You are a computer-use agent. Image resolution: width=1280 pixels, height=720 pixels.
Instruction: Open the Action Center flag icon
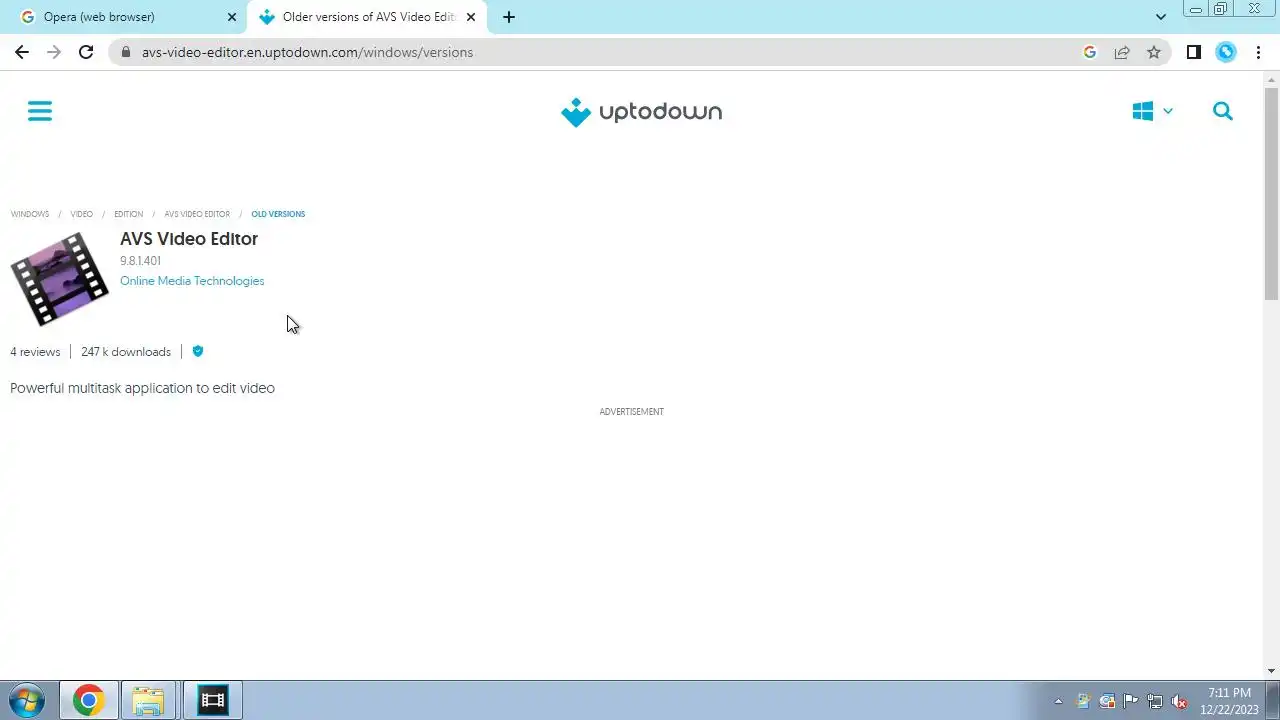pyautogui.click(x=1131, y=702)
